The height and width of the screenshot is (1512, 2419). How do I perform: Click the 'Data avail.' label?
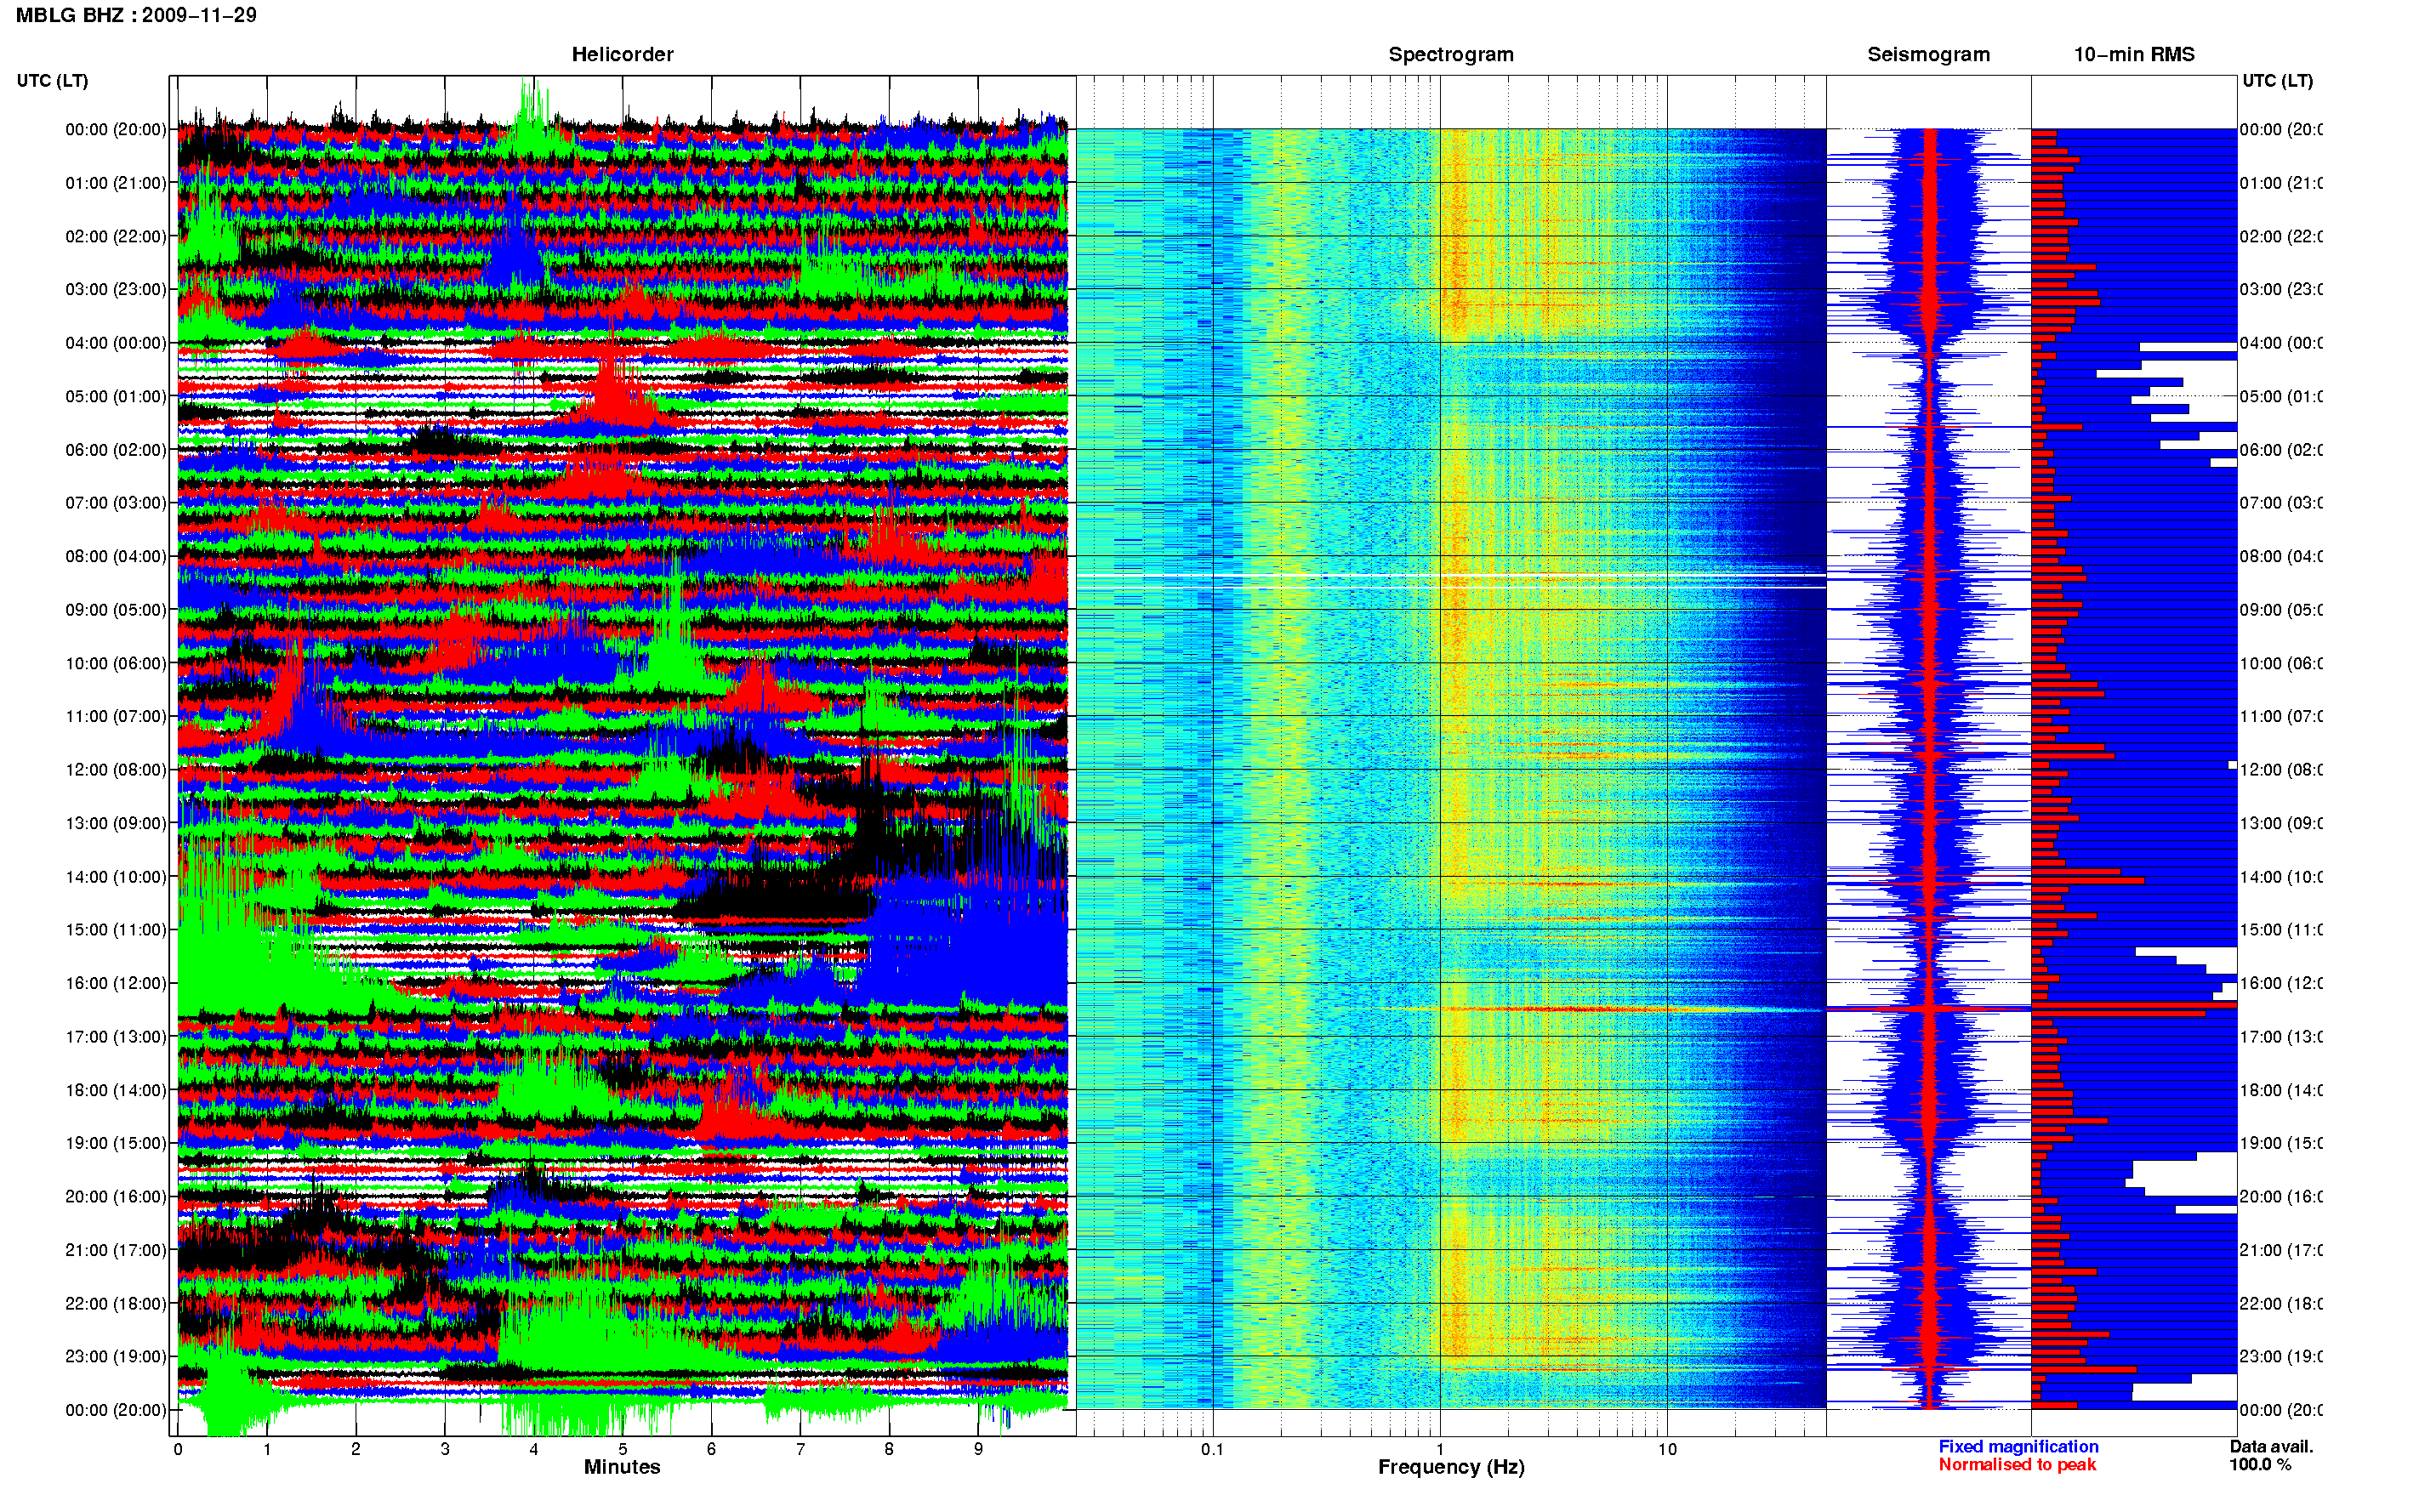coord(2272,1446)
